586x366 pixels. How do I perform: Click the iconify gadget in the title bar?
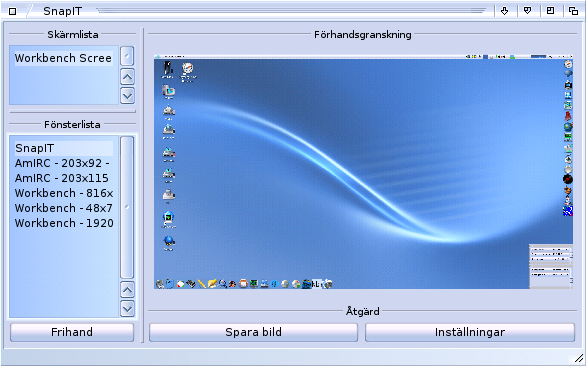pos(505,11)
